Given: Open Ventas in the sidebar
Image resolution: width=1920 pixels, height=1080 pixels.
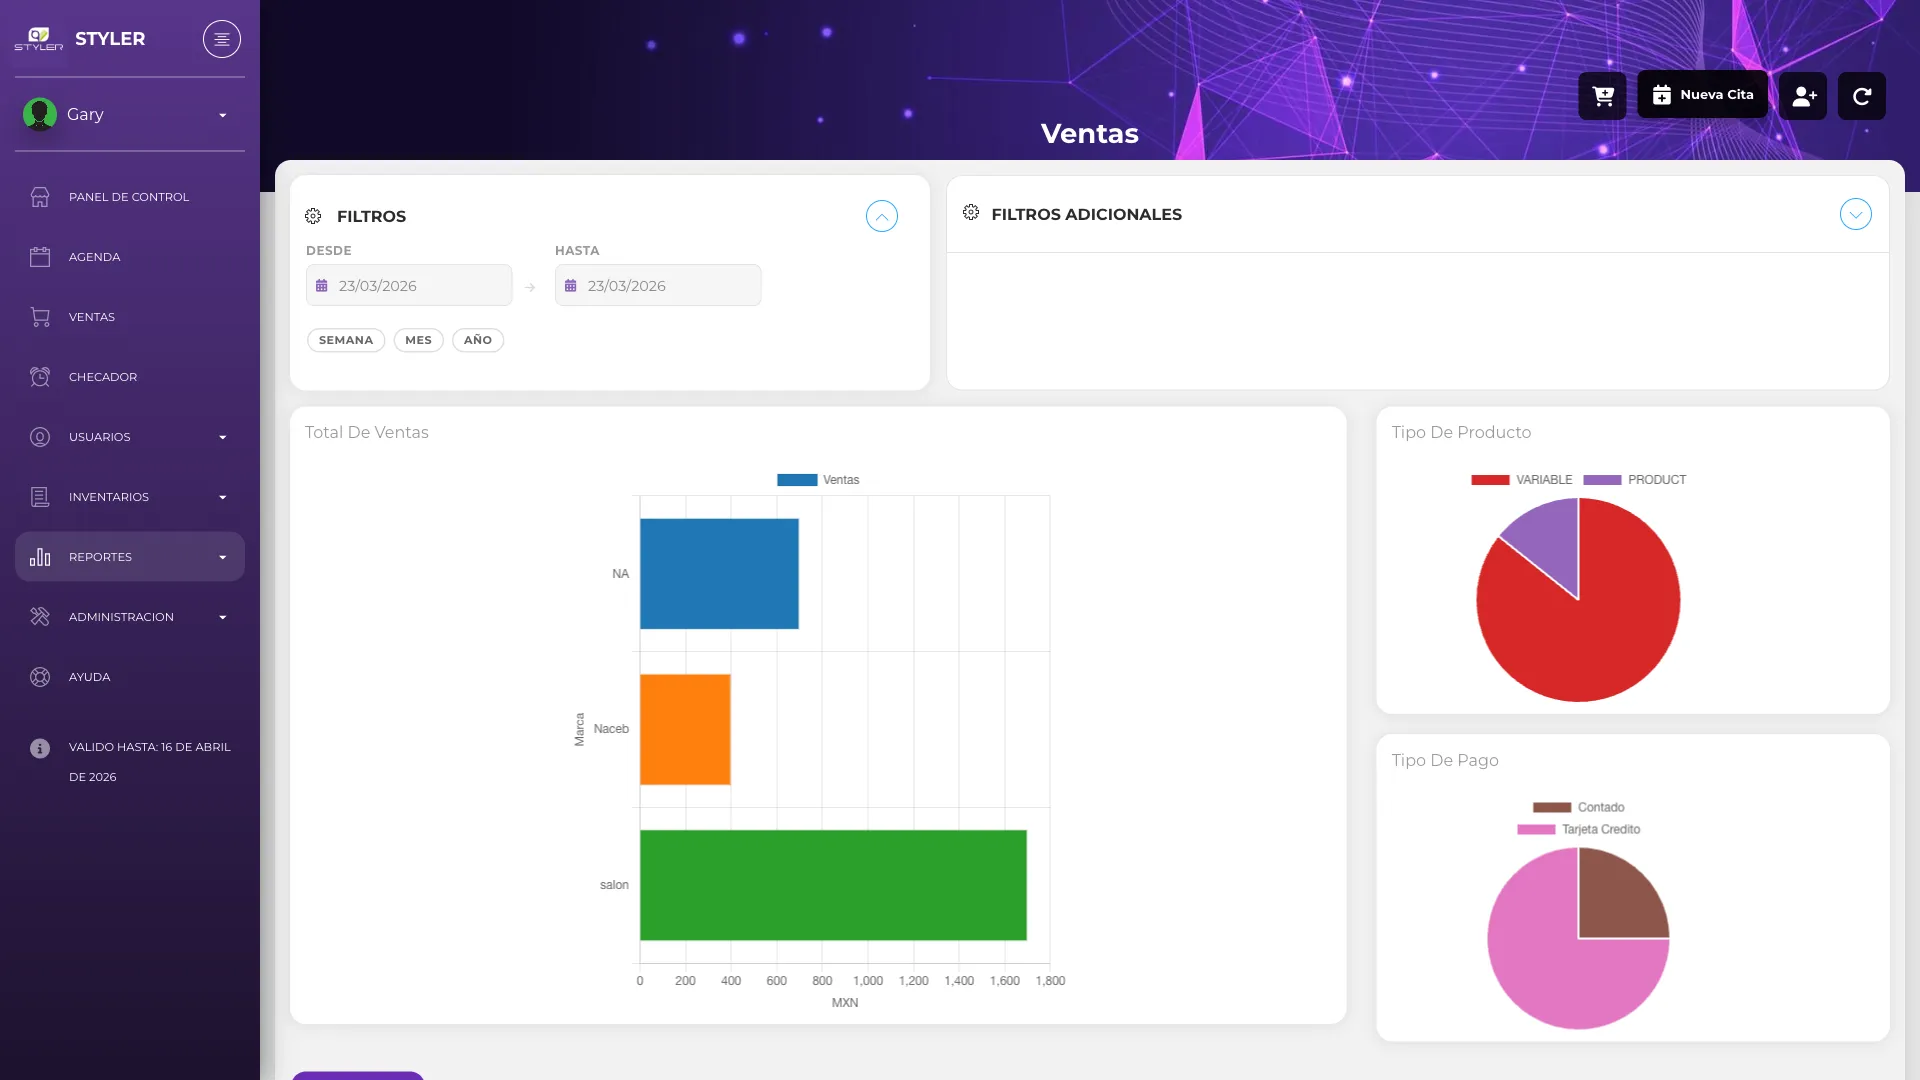Looking at the screenshot, I should [130, 317].
